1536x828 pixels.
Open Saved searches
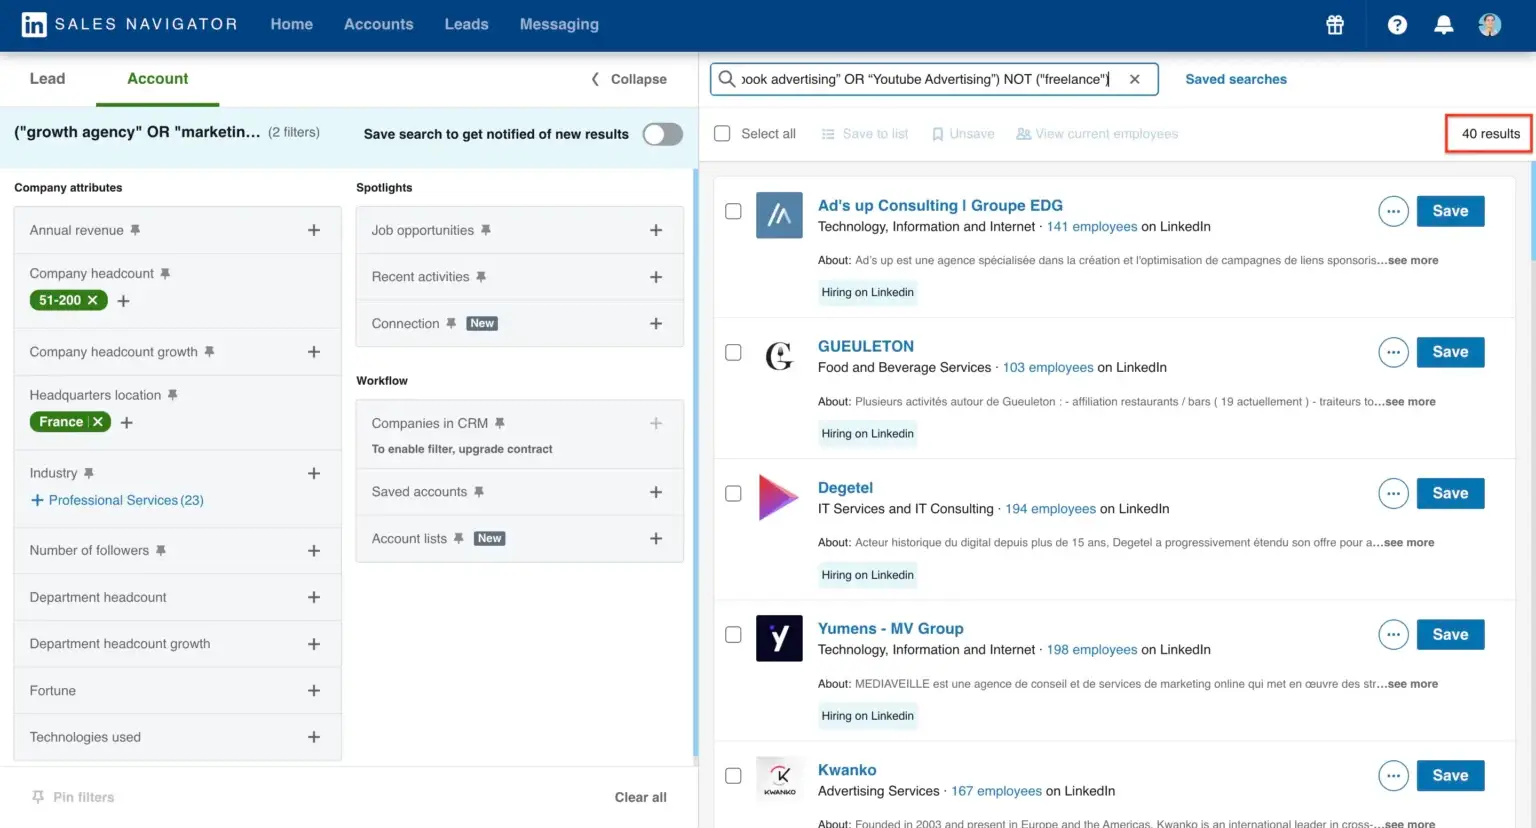1235,78
